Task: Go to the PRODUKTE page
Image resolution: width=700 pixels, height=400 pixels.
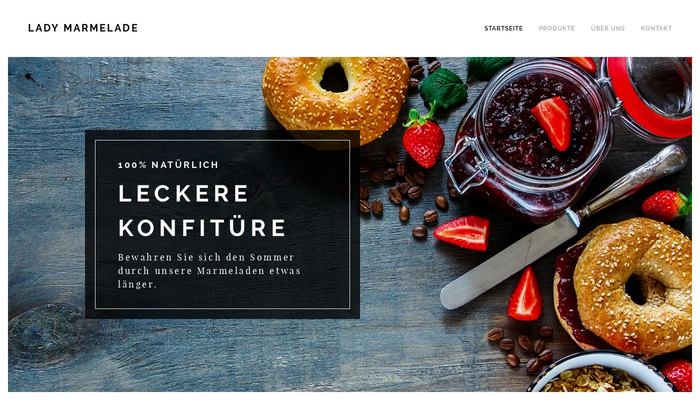Action: (556, 28)
